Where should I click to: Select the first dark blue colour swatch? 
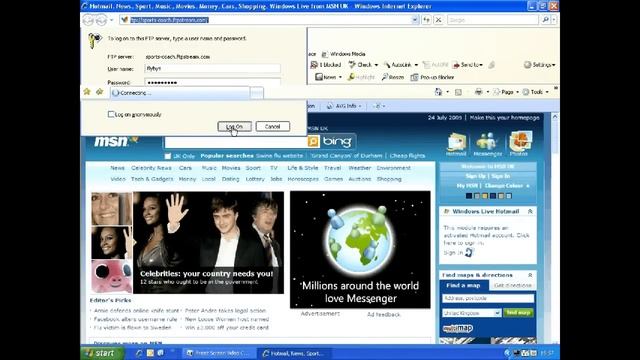pyautogui.click(x=469, y=196)
